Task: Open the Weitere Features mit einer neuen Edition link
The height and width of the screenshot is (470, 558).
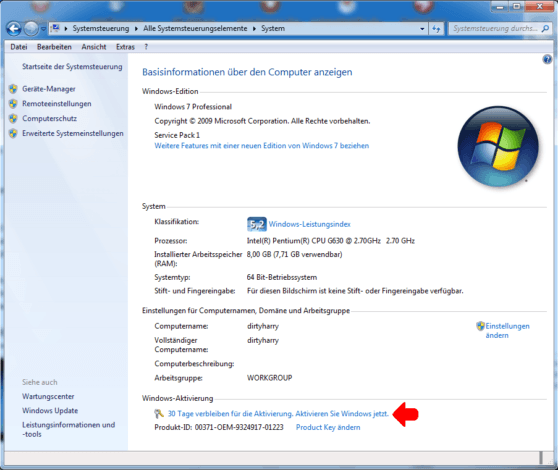Action: tap(262, 146)
